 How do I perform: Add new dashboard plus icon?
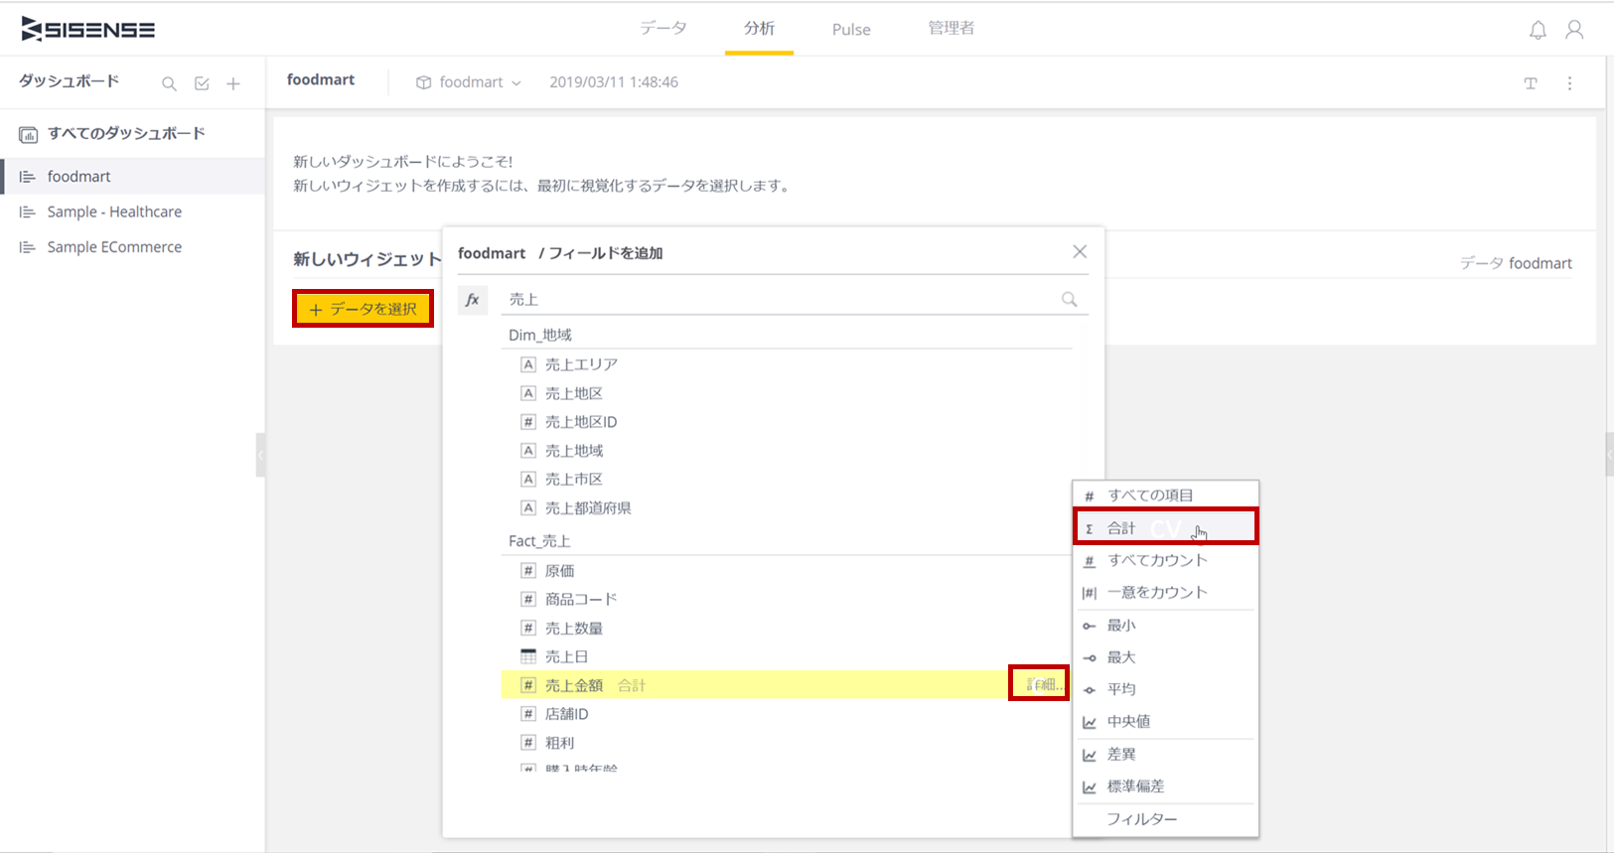pos(233,84)
